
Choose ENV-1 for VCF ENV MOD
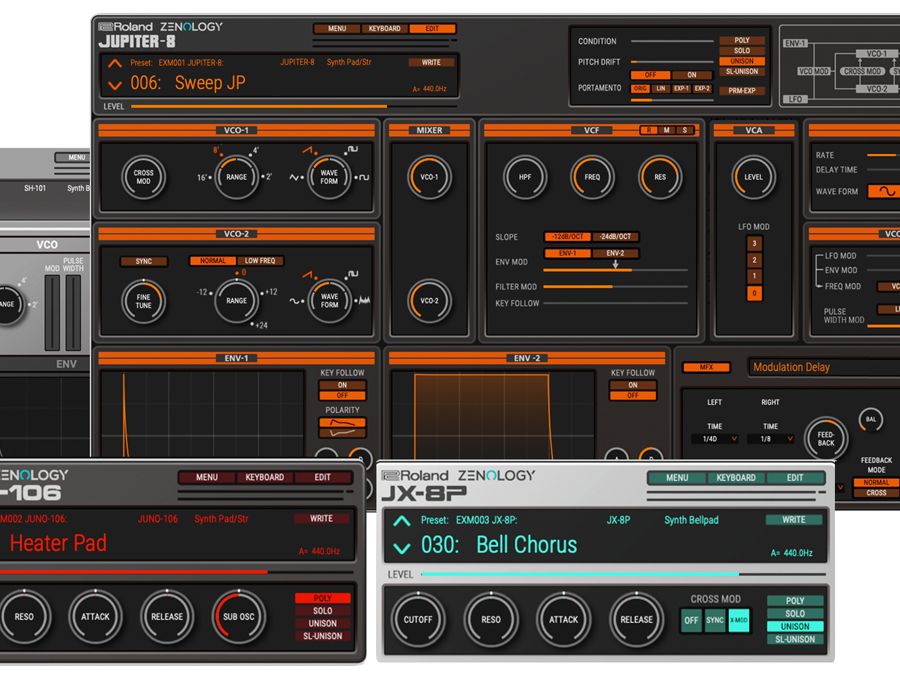pos(567,253)
